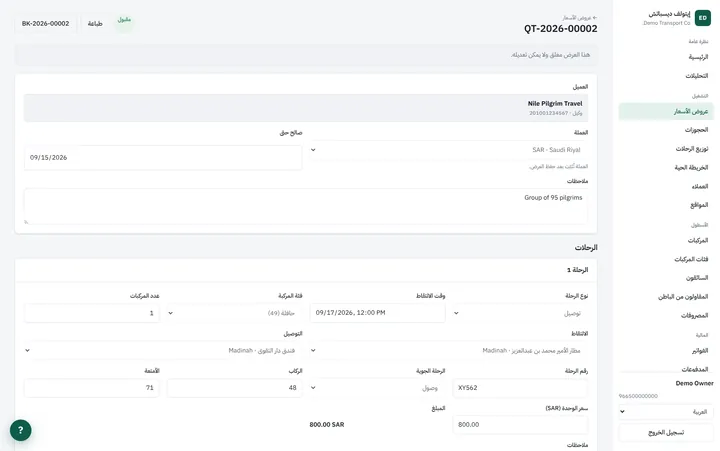Click the الرحلة 1 trip header
The width and height of the screenshot is (720, 451).
pyautogui.click(x=577, y=270)
